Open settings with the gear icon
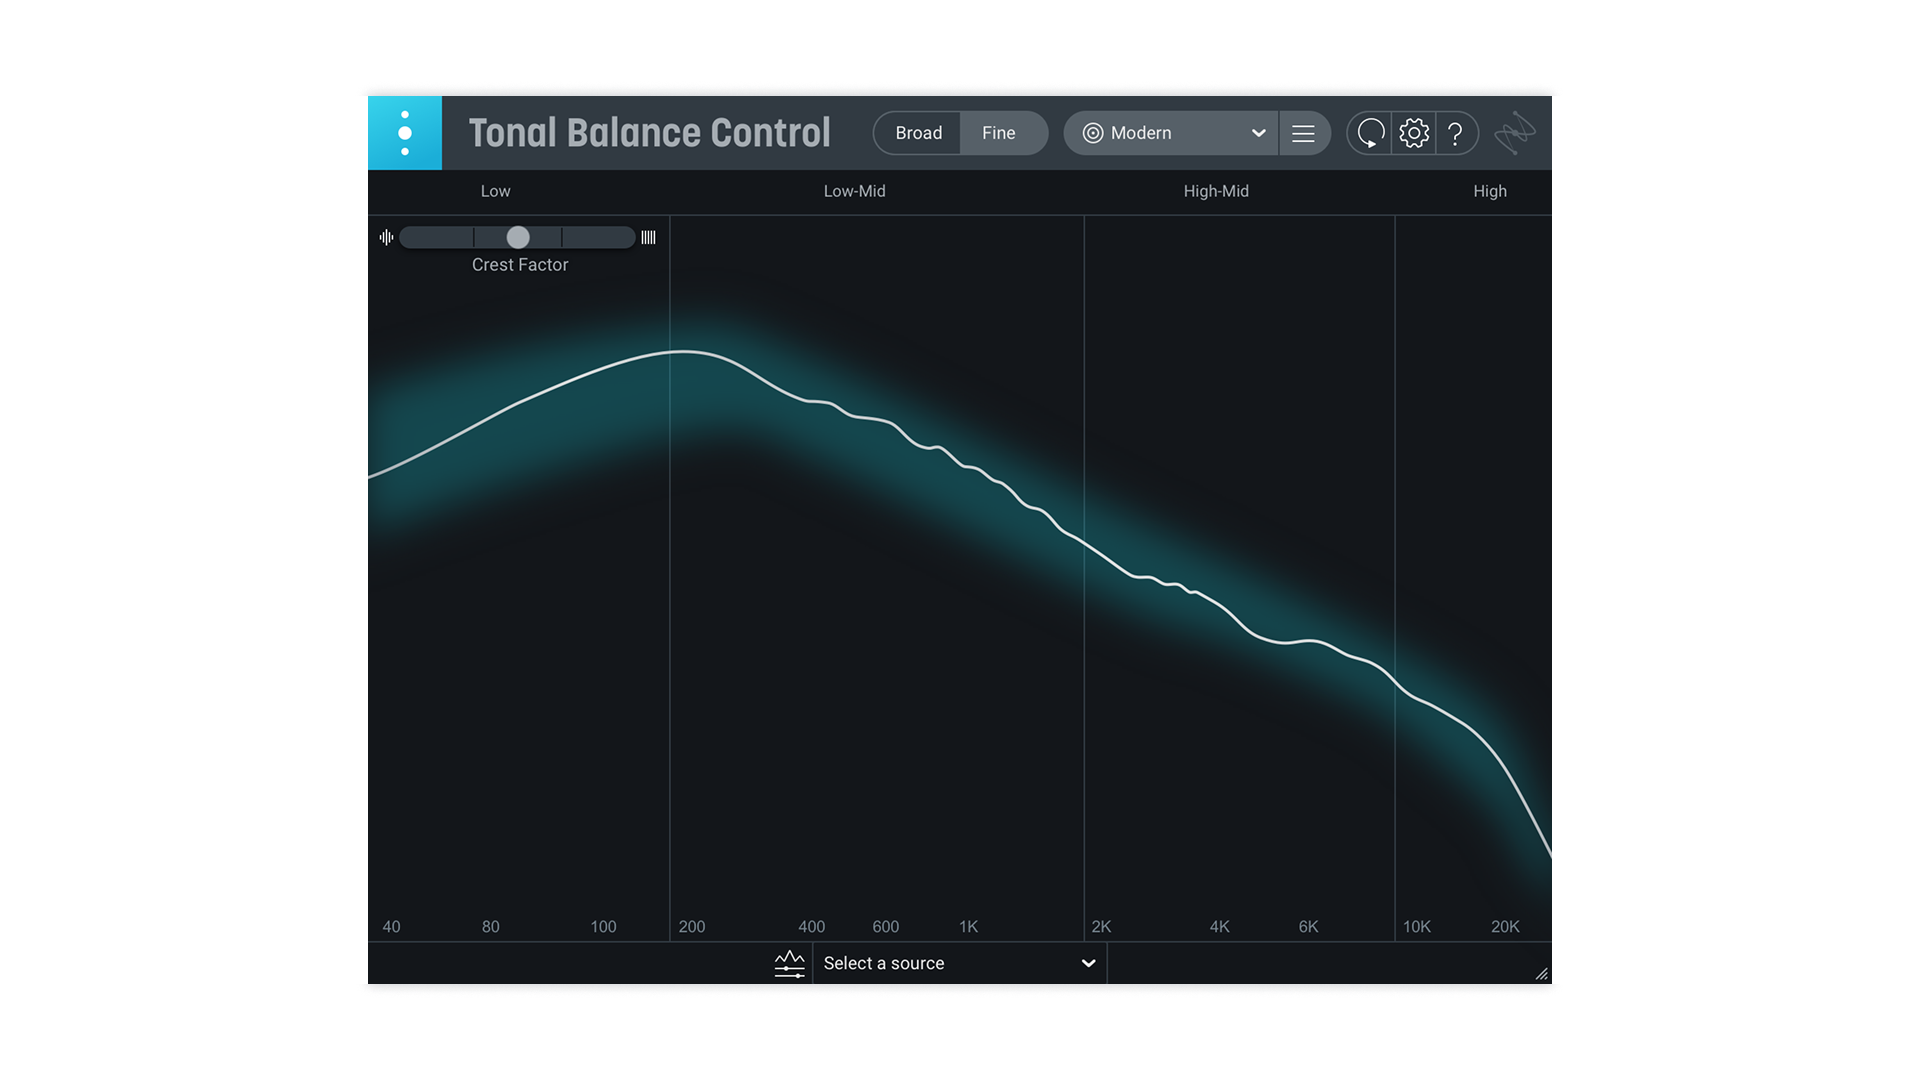Screen dimensions: 1920x1080 pyautogui.click(x=1414, y=133)
